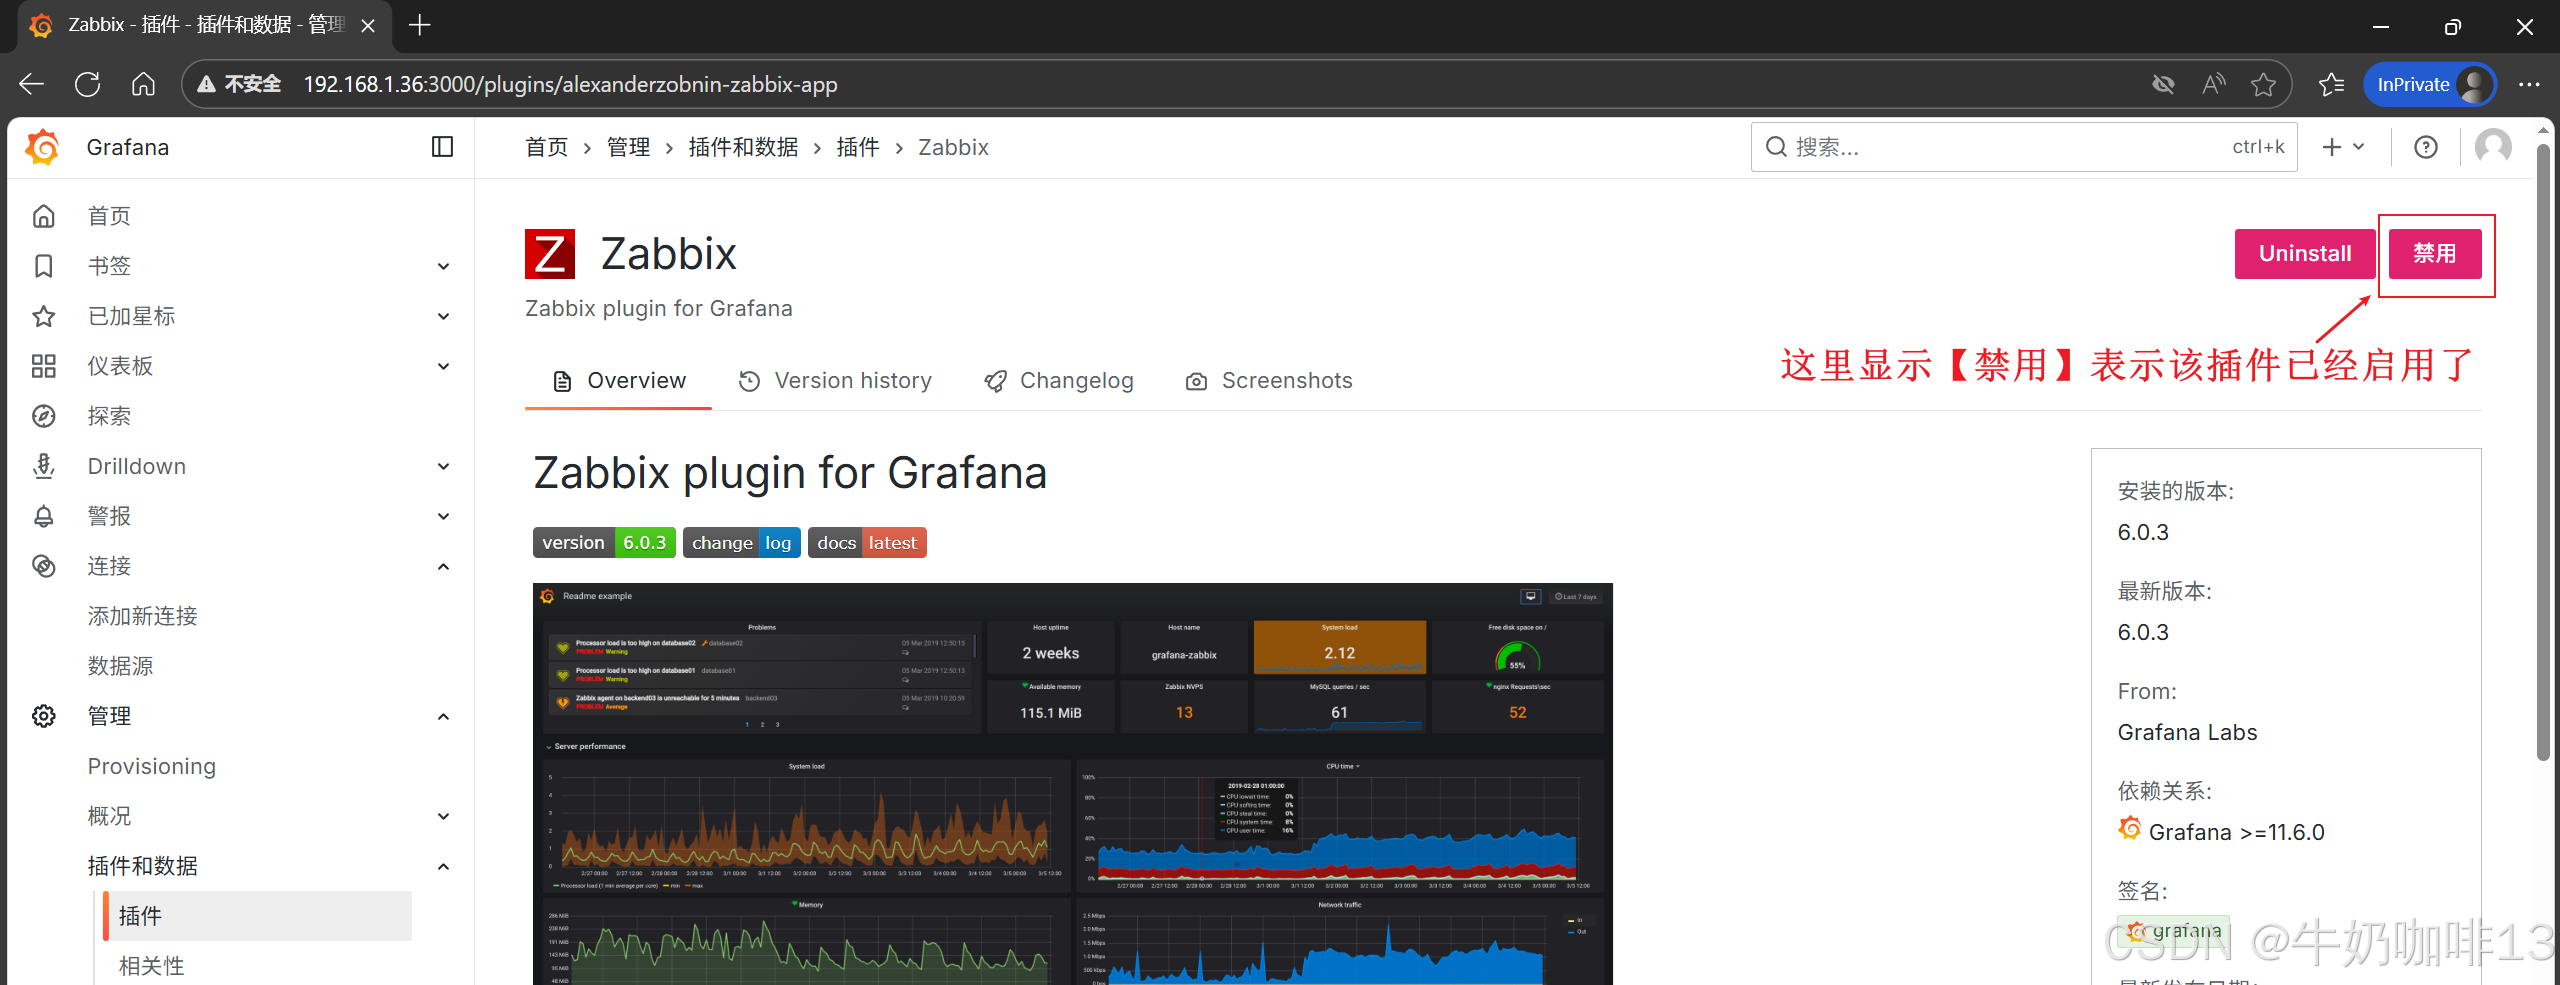
Task: Open the 首页 home item in sidebar
Action: (x=109, y=216)
